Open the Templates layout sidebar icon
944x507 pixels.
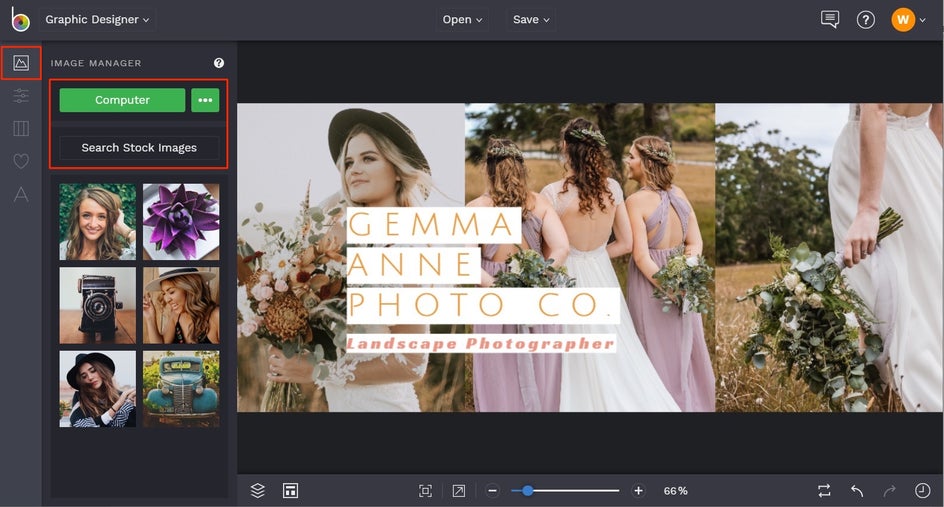click(x=21, y=128)
